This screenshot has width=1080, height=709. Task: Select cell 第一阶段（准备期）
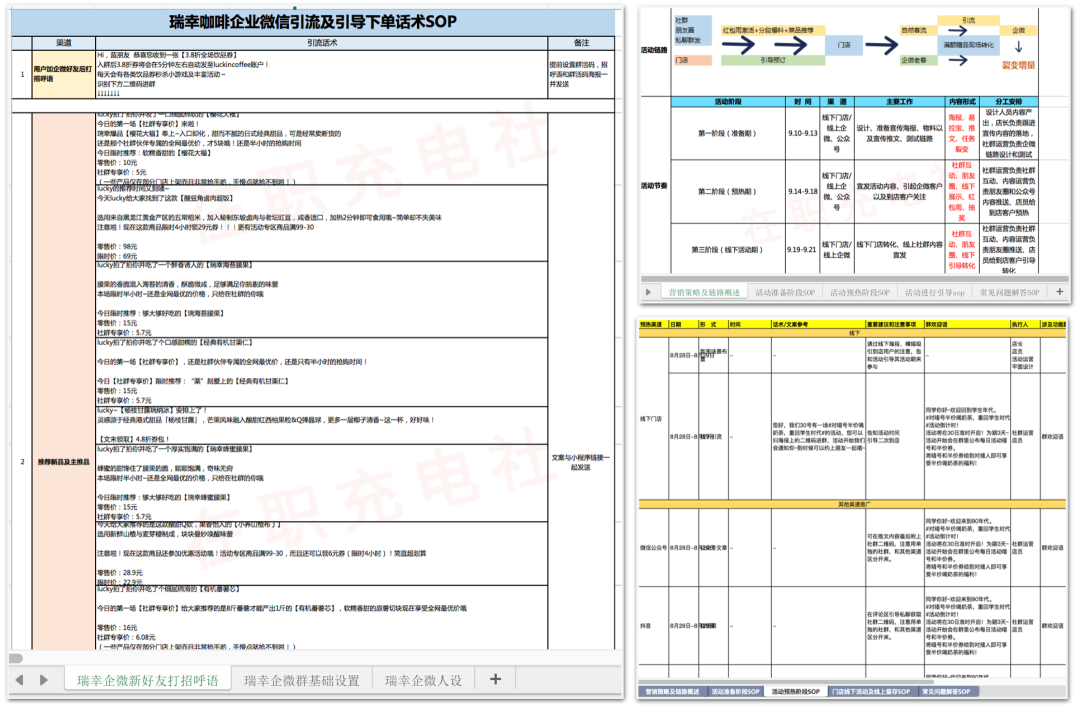pyautogui.click(x=728, y=133)
